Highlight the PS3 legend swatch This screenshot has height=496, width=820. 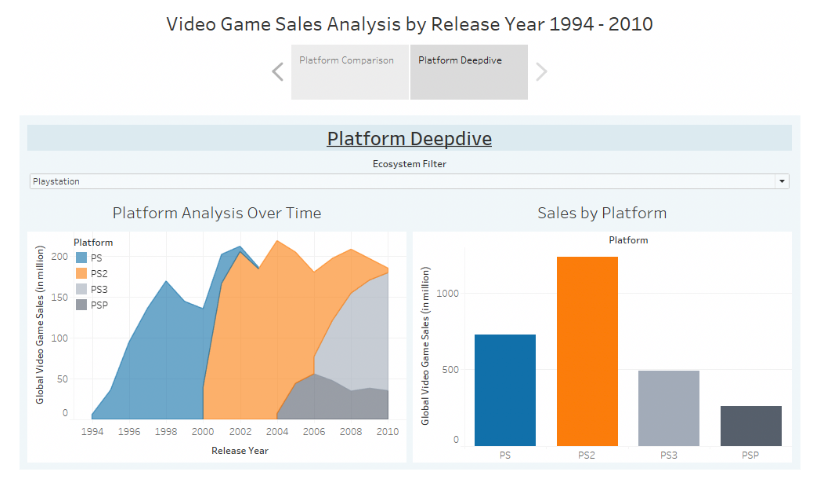(x=82, y=289)
